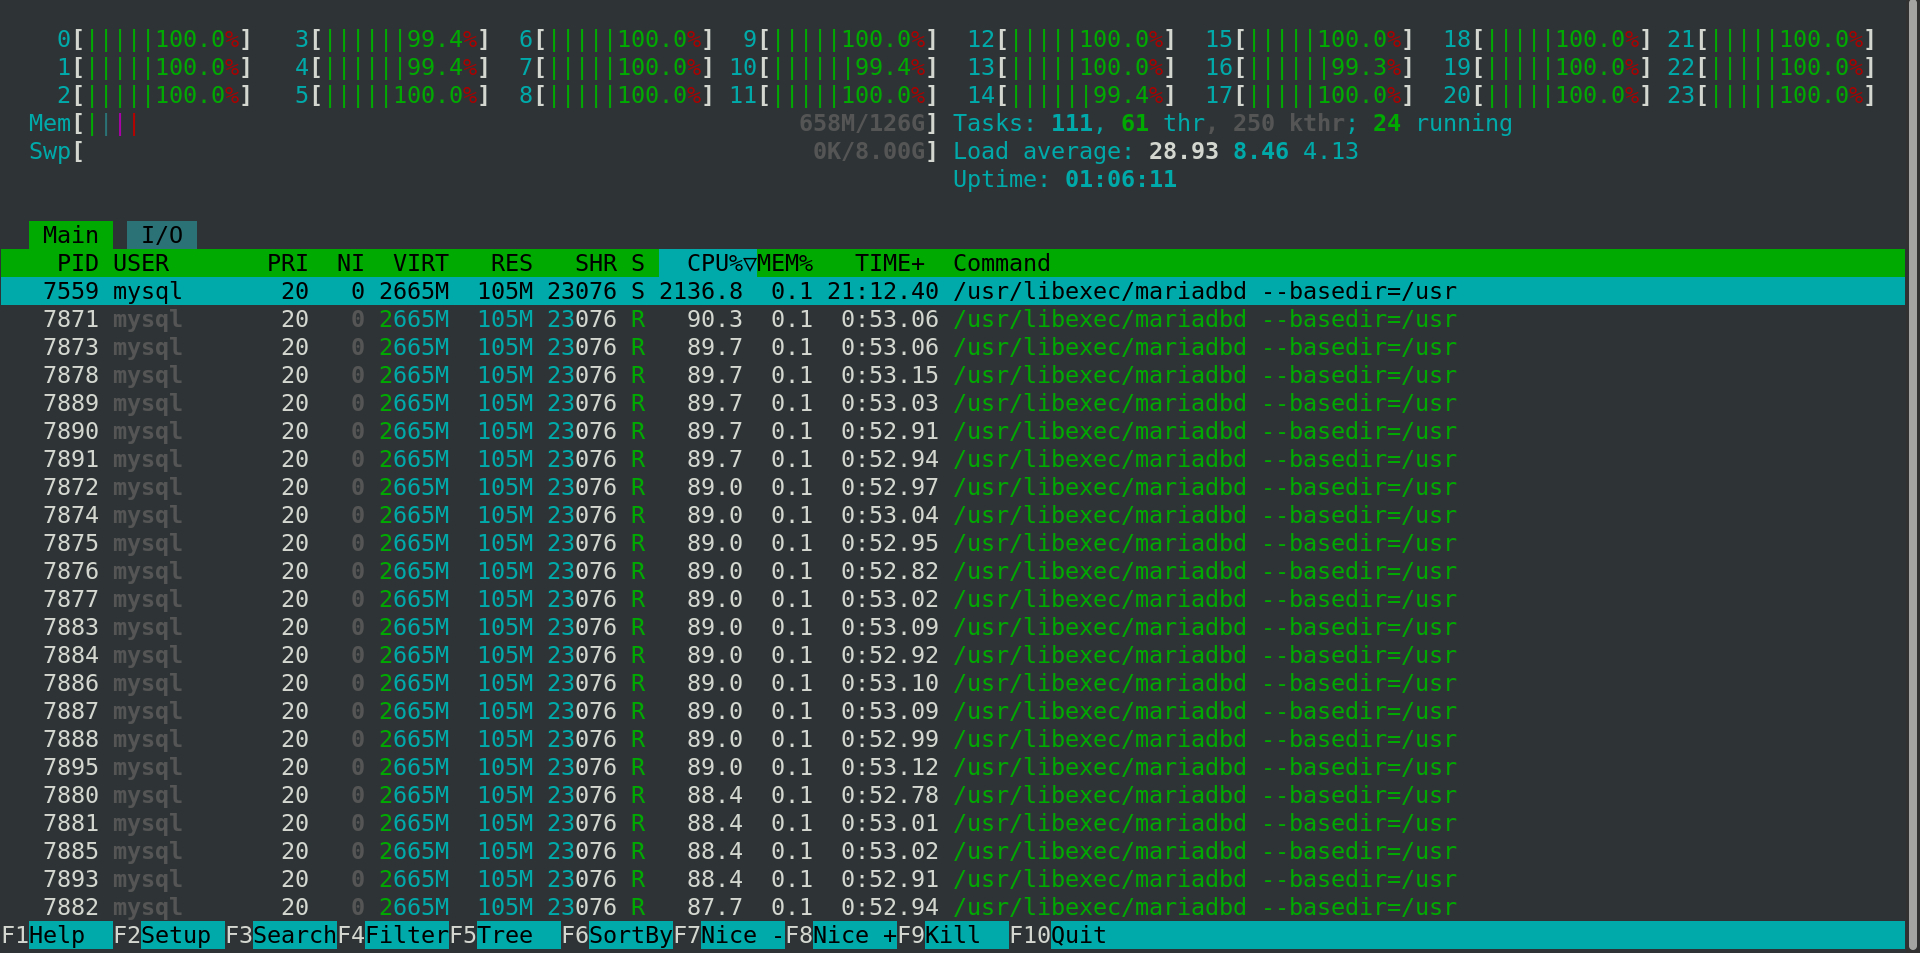Click the Load average values
Screen dimensions: 1920x953
[x=1253, y=151]
